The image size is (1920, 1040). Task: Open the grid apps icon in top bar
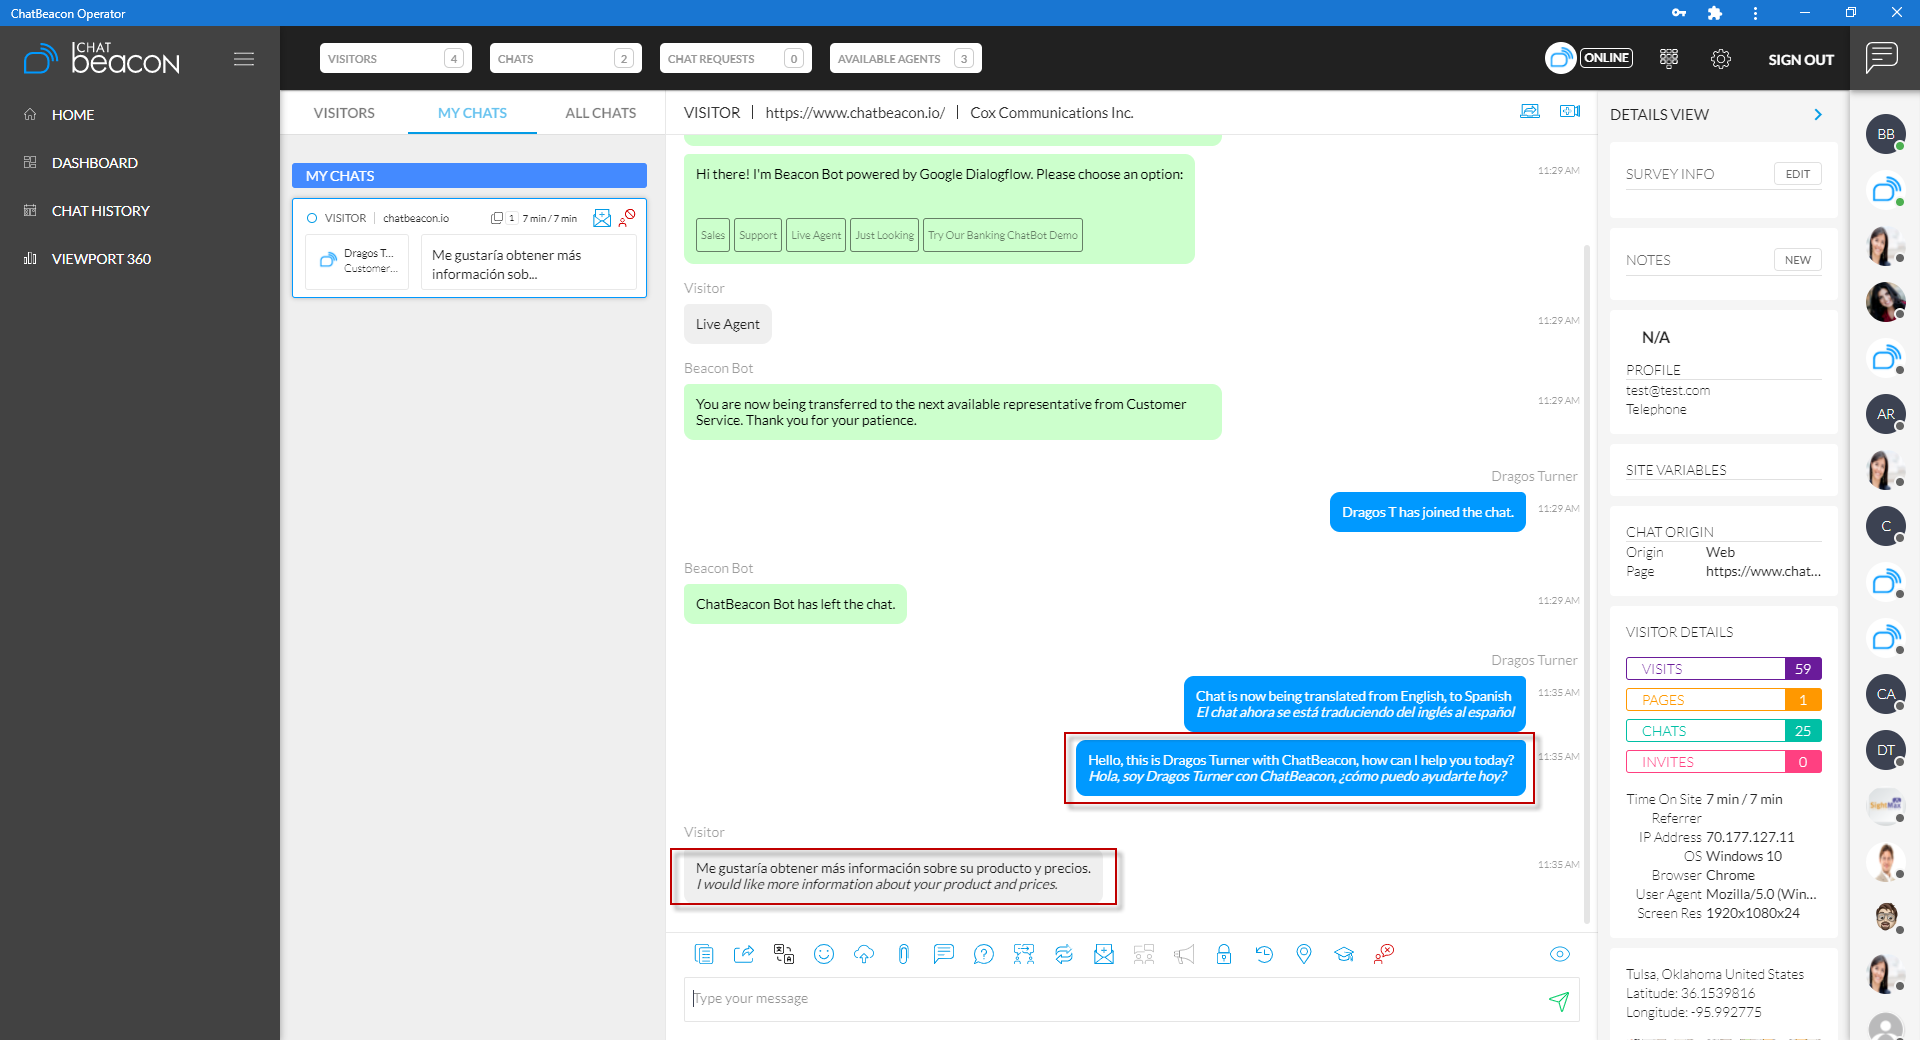tap(1669, 58)
